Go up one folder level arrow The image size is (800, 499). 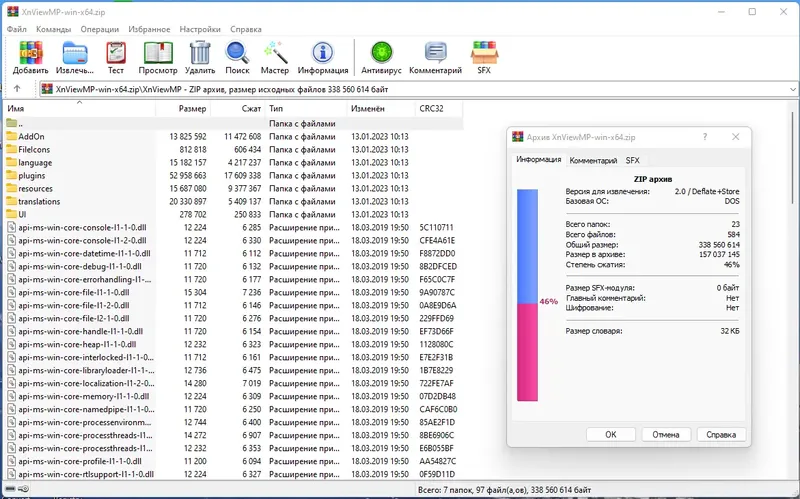click(x=17, y=89)
